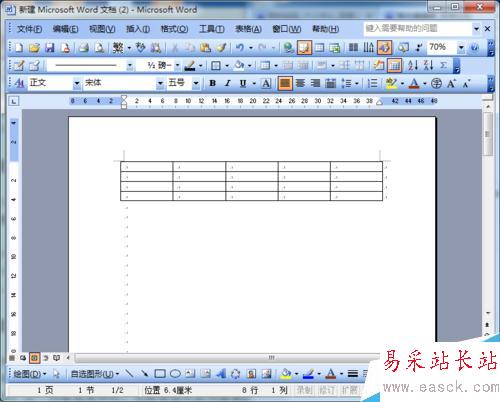The width and height of the screenshot is (500, 402).
Task: Expand the Line Spacing dropdown arrow
Action: pos(356,83)
